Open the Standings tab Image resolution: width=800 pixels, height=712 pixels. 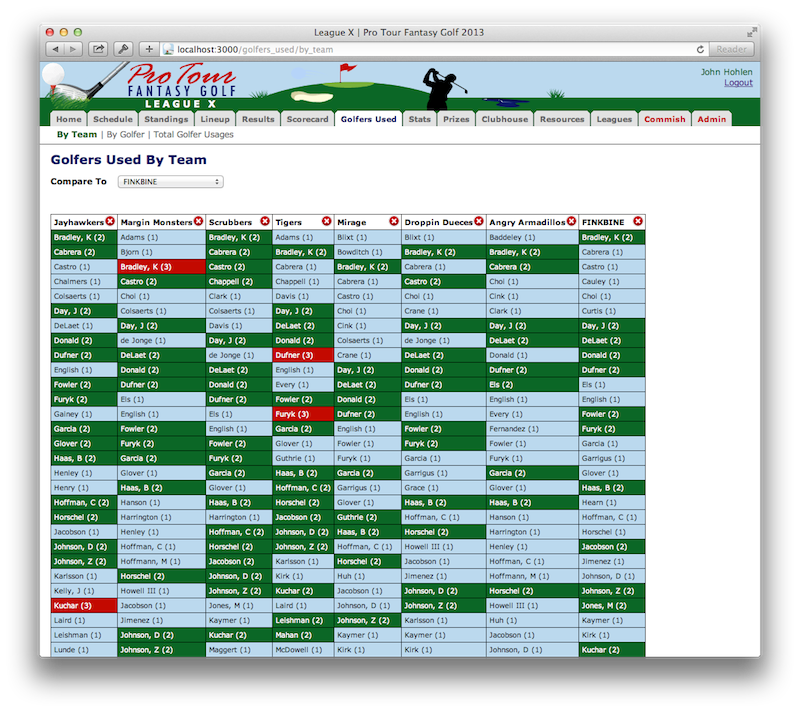point(165,119)
